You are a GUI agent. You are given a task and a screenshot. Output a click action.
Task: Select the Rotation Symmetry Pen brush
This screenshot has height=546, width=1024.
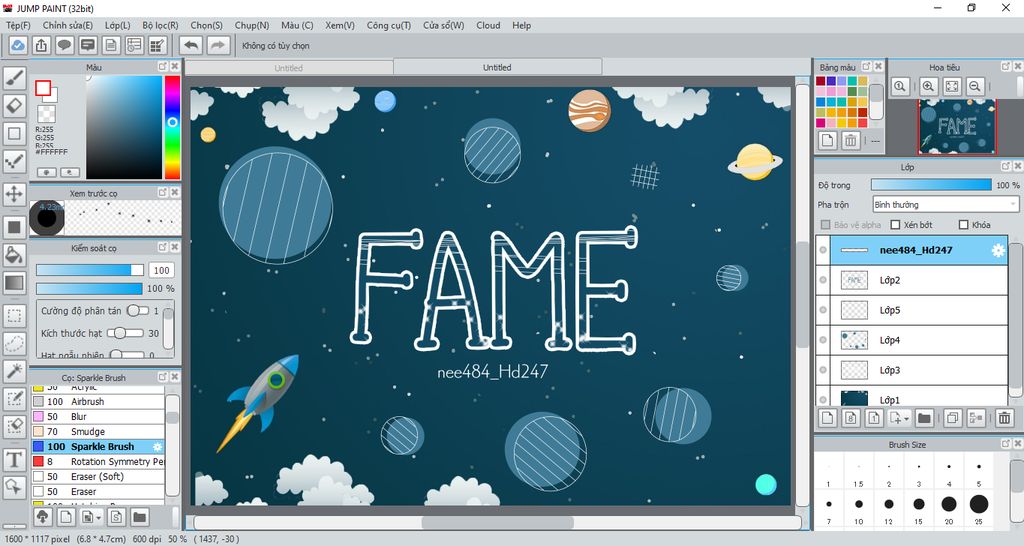coord(98,462)
